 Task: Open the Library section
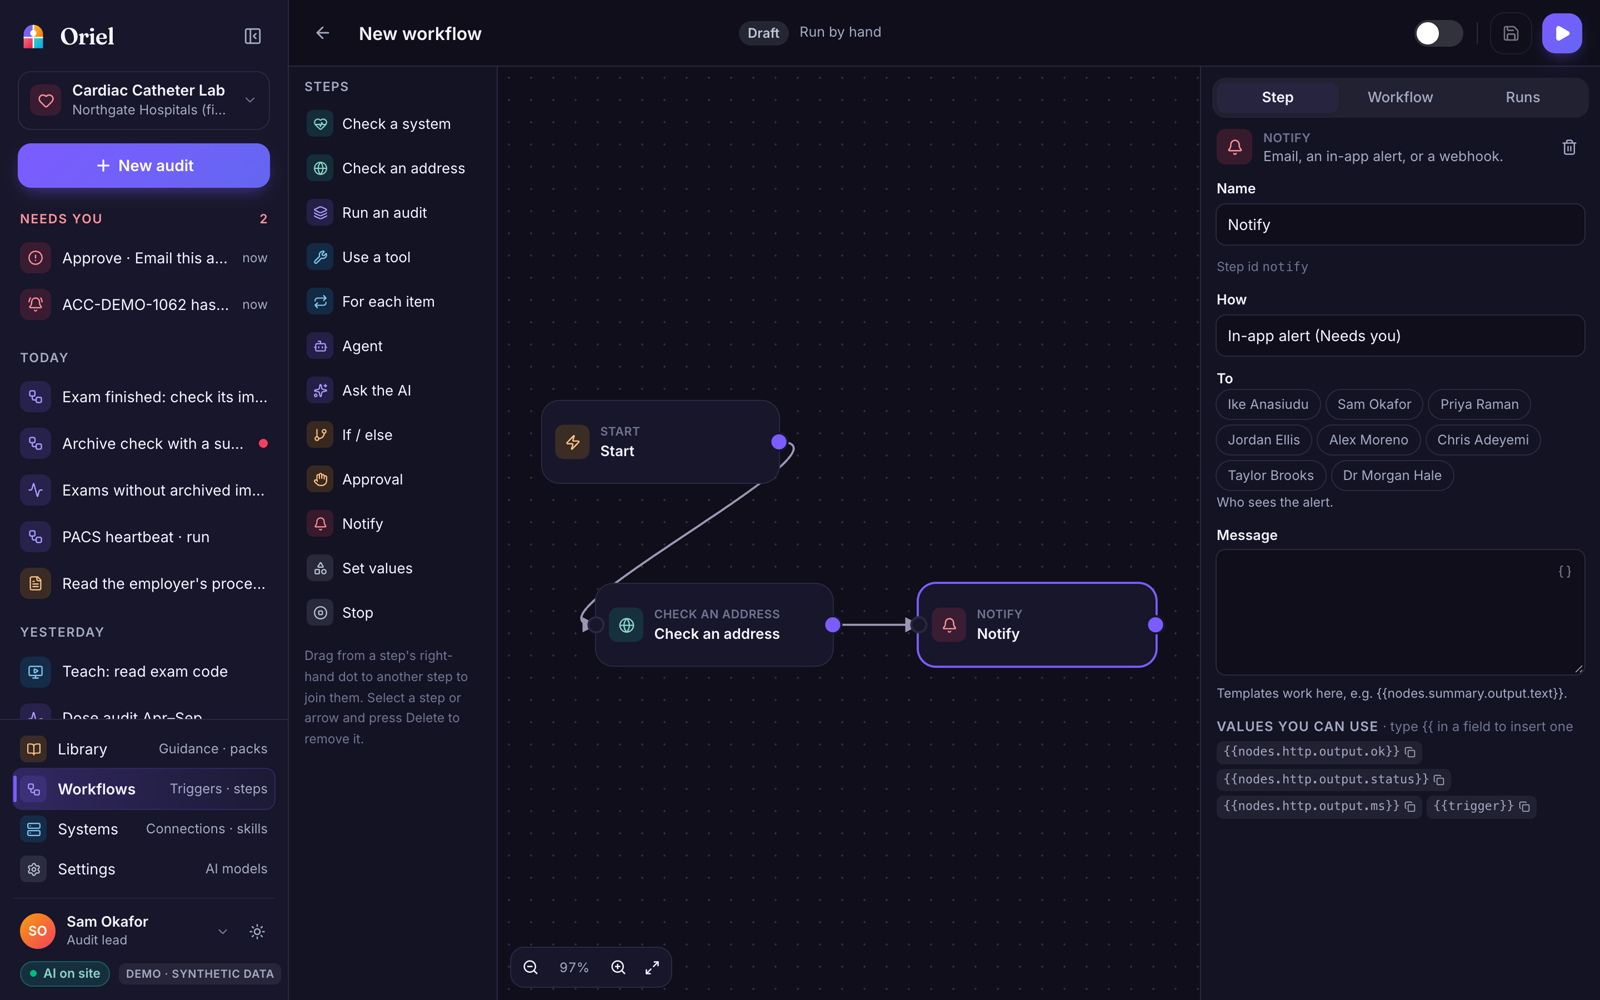coord(144,749)
